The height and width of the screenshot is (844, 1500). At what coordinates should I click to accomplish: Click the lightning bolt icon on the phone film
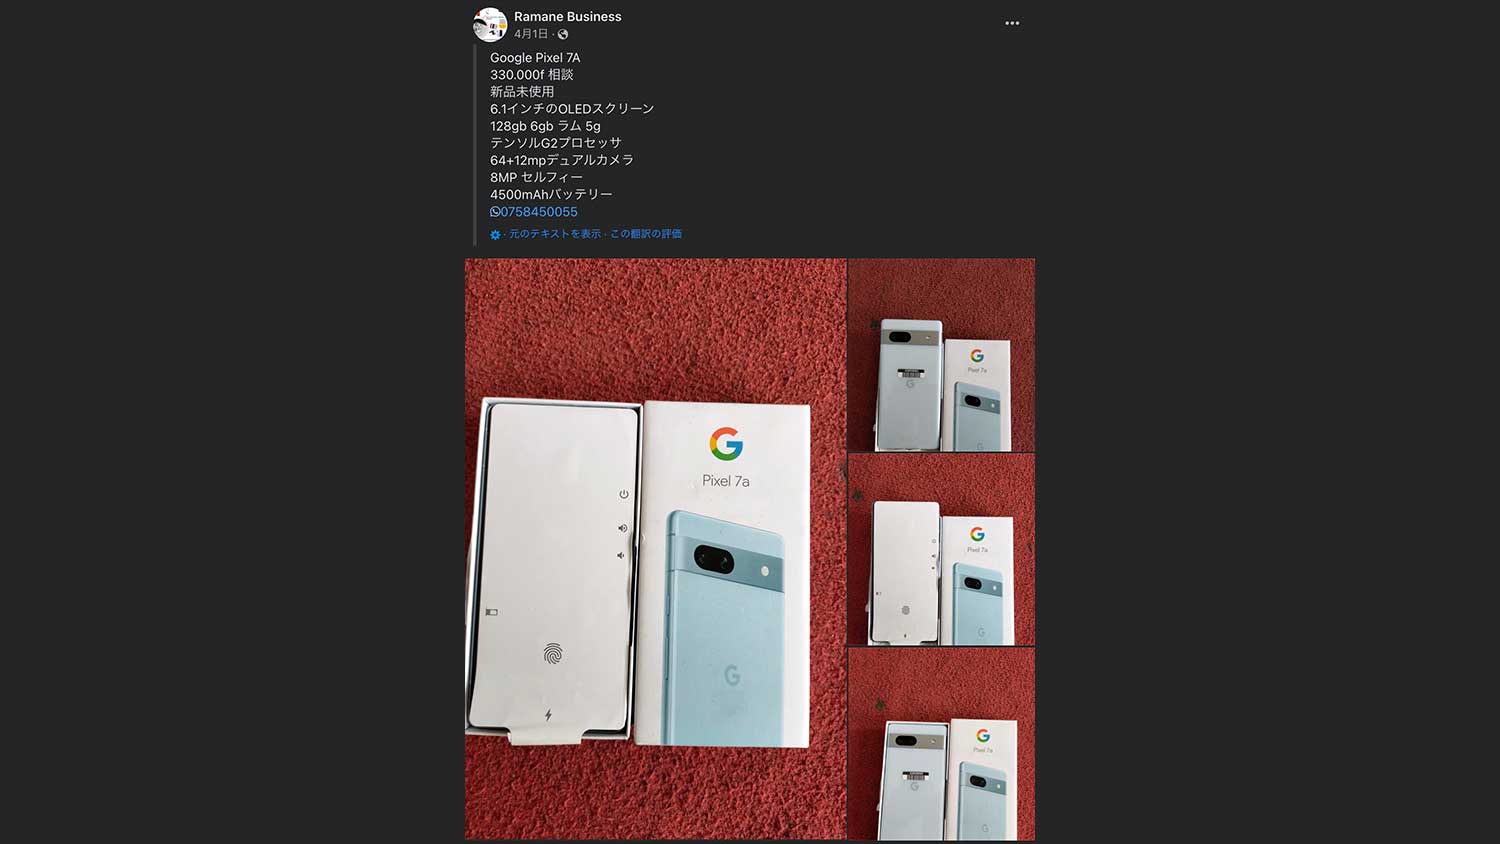(548, 715)
